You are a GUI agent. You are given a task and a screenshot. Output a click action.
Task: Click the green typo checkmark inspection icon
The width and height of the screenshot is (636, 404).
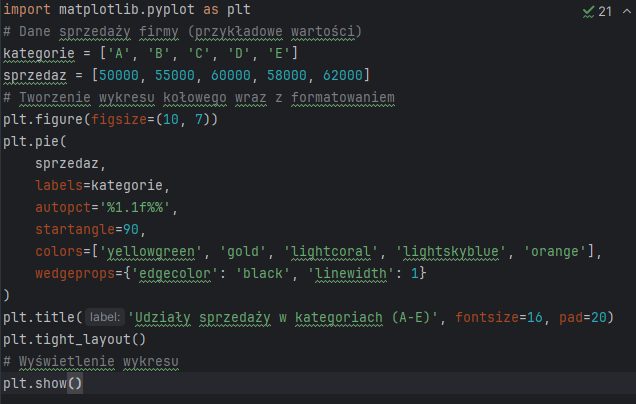[586, 11]
